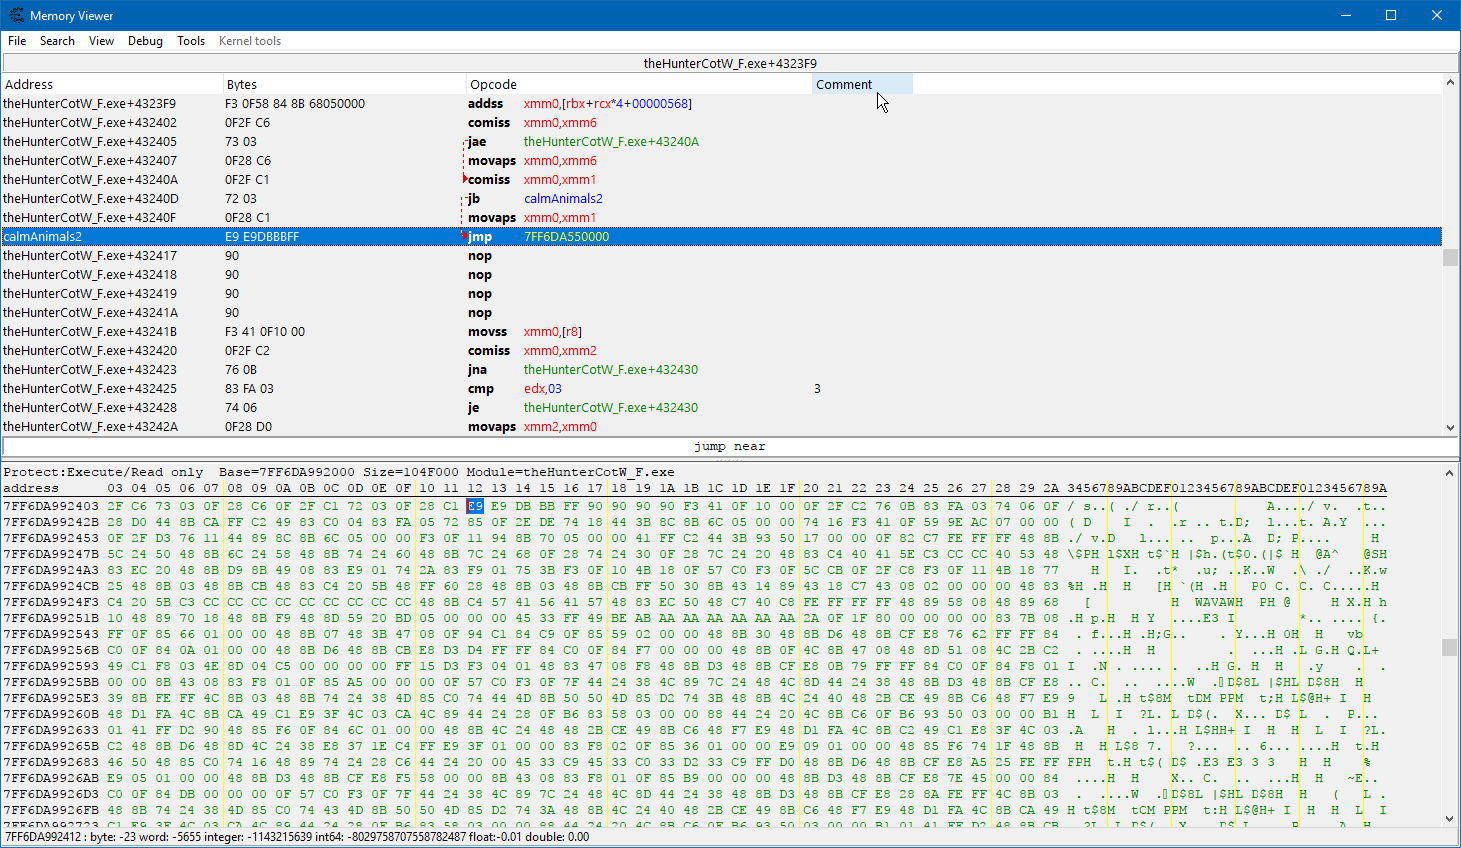The height and width of the screenshot is (848, 1461).
Task: Close the Memory Viewer window
Action: (x=1437, y=15)
